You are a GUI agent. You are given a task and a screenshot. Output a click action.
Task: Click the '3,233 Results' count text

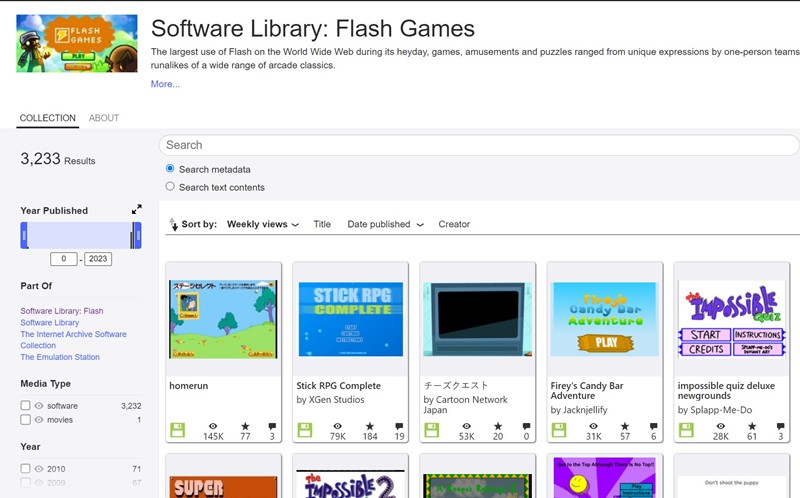tap(58, 159)
